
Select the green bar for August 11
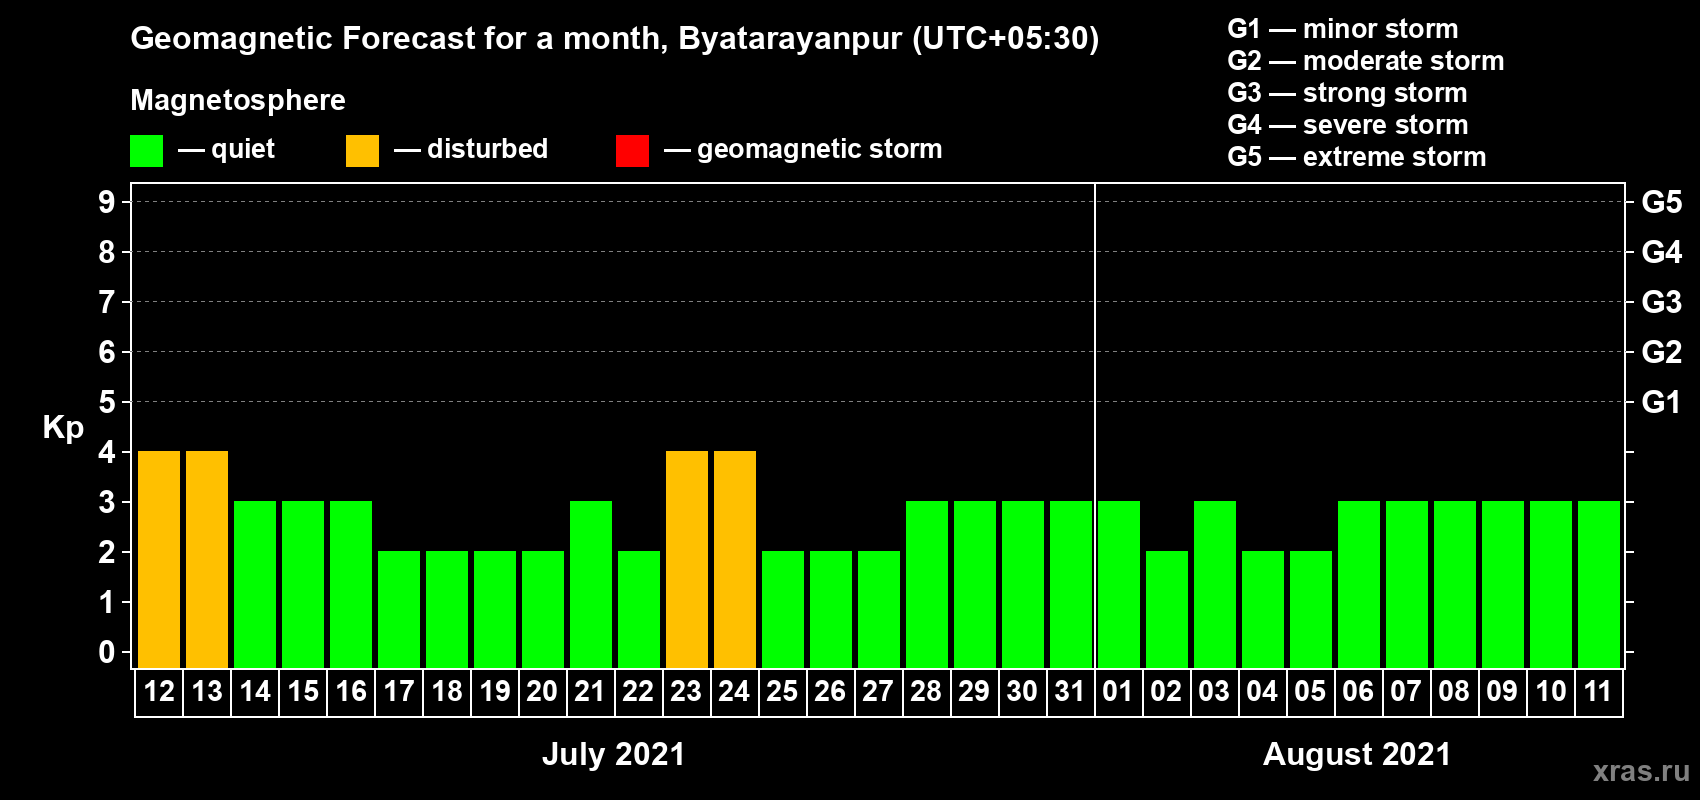(1599, 584)
